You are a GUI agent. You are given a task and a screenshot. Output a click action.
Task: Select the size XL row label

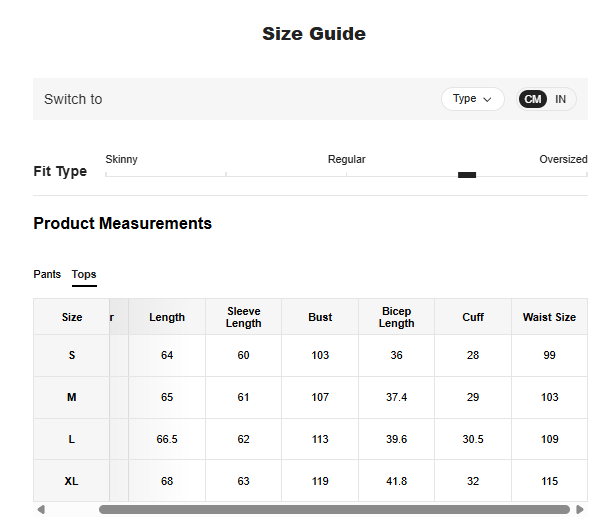(x=72, y=481)
